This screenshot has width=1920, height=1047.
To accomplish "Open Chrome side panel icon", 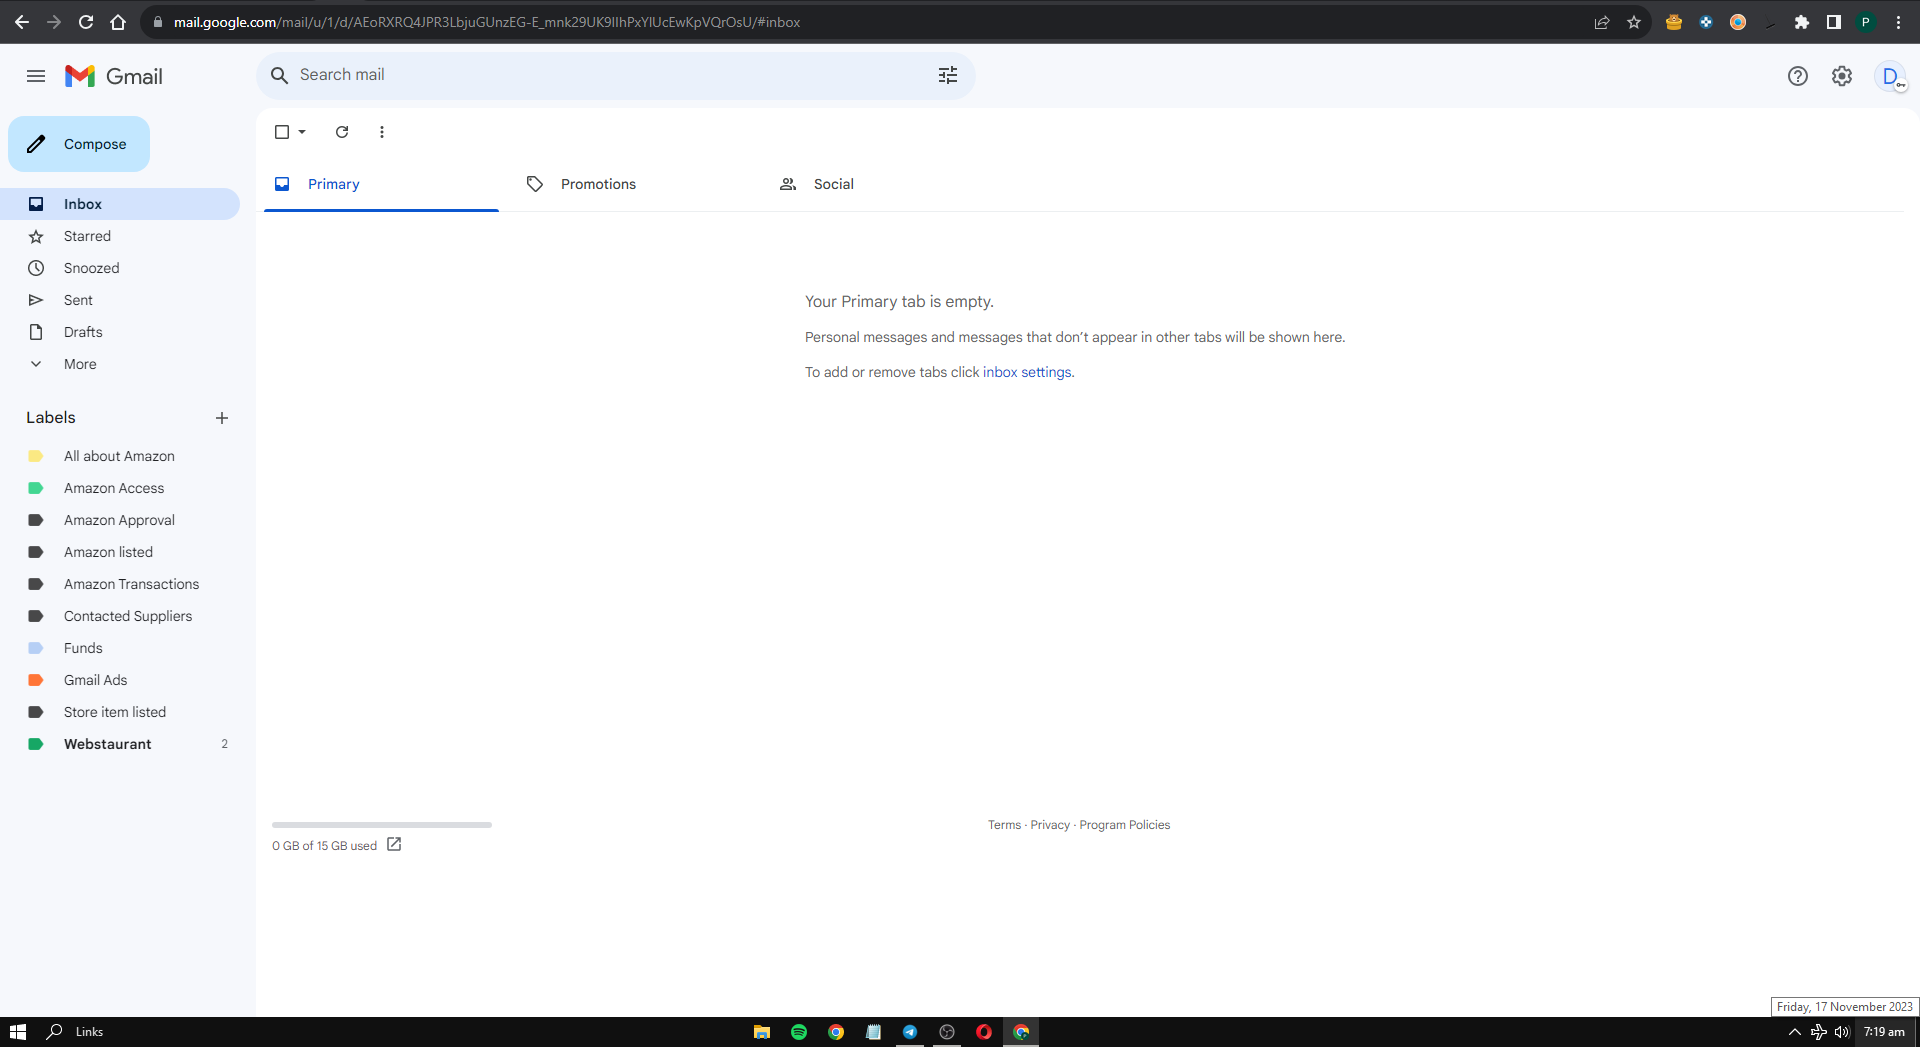I will 1834,22.
